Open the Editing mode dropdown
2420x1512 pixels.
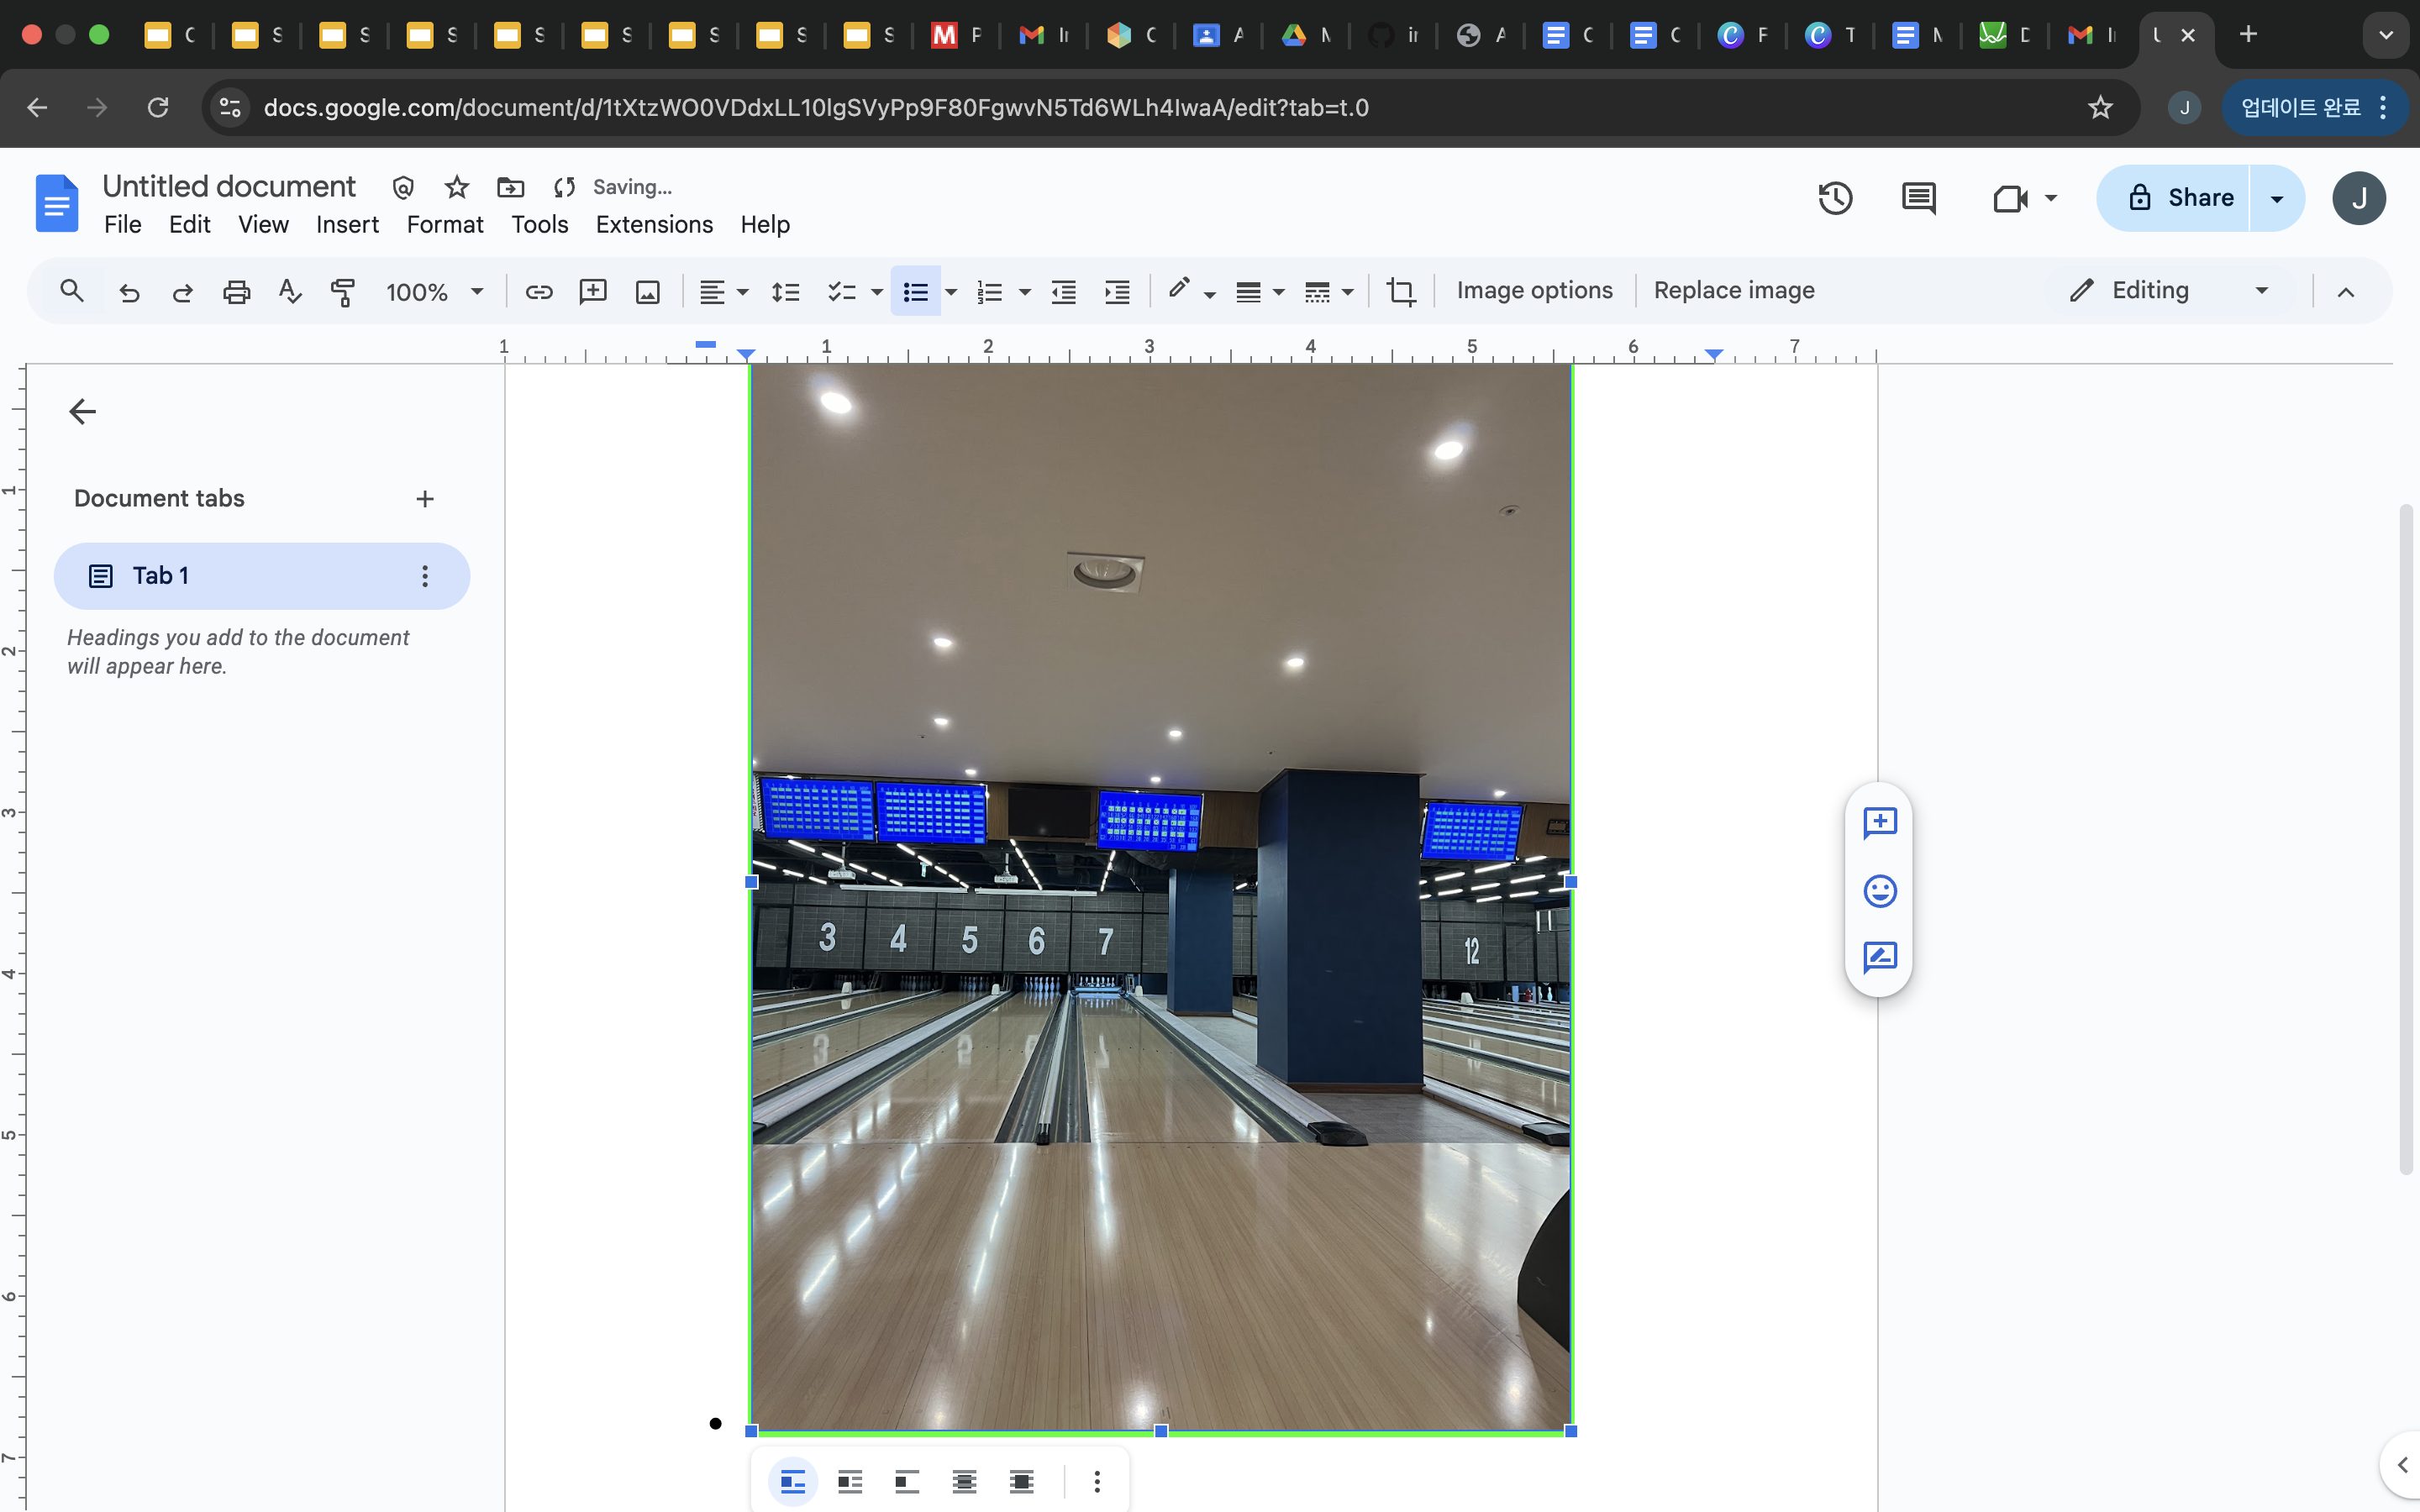pyautogui.click(x=2168, y=291)
